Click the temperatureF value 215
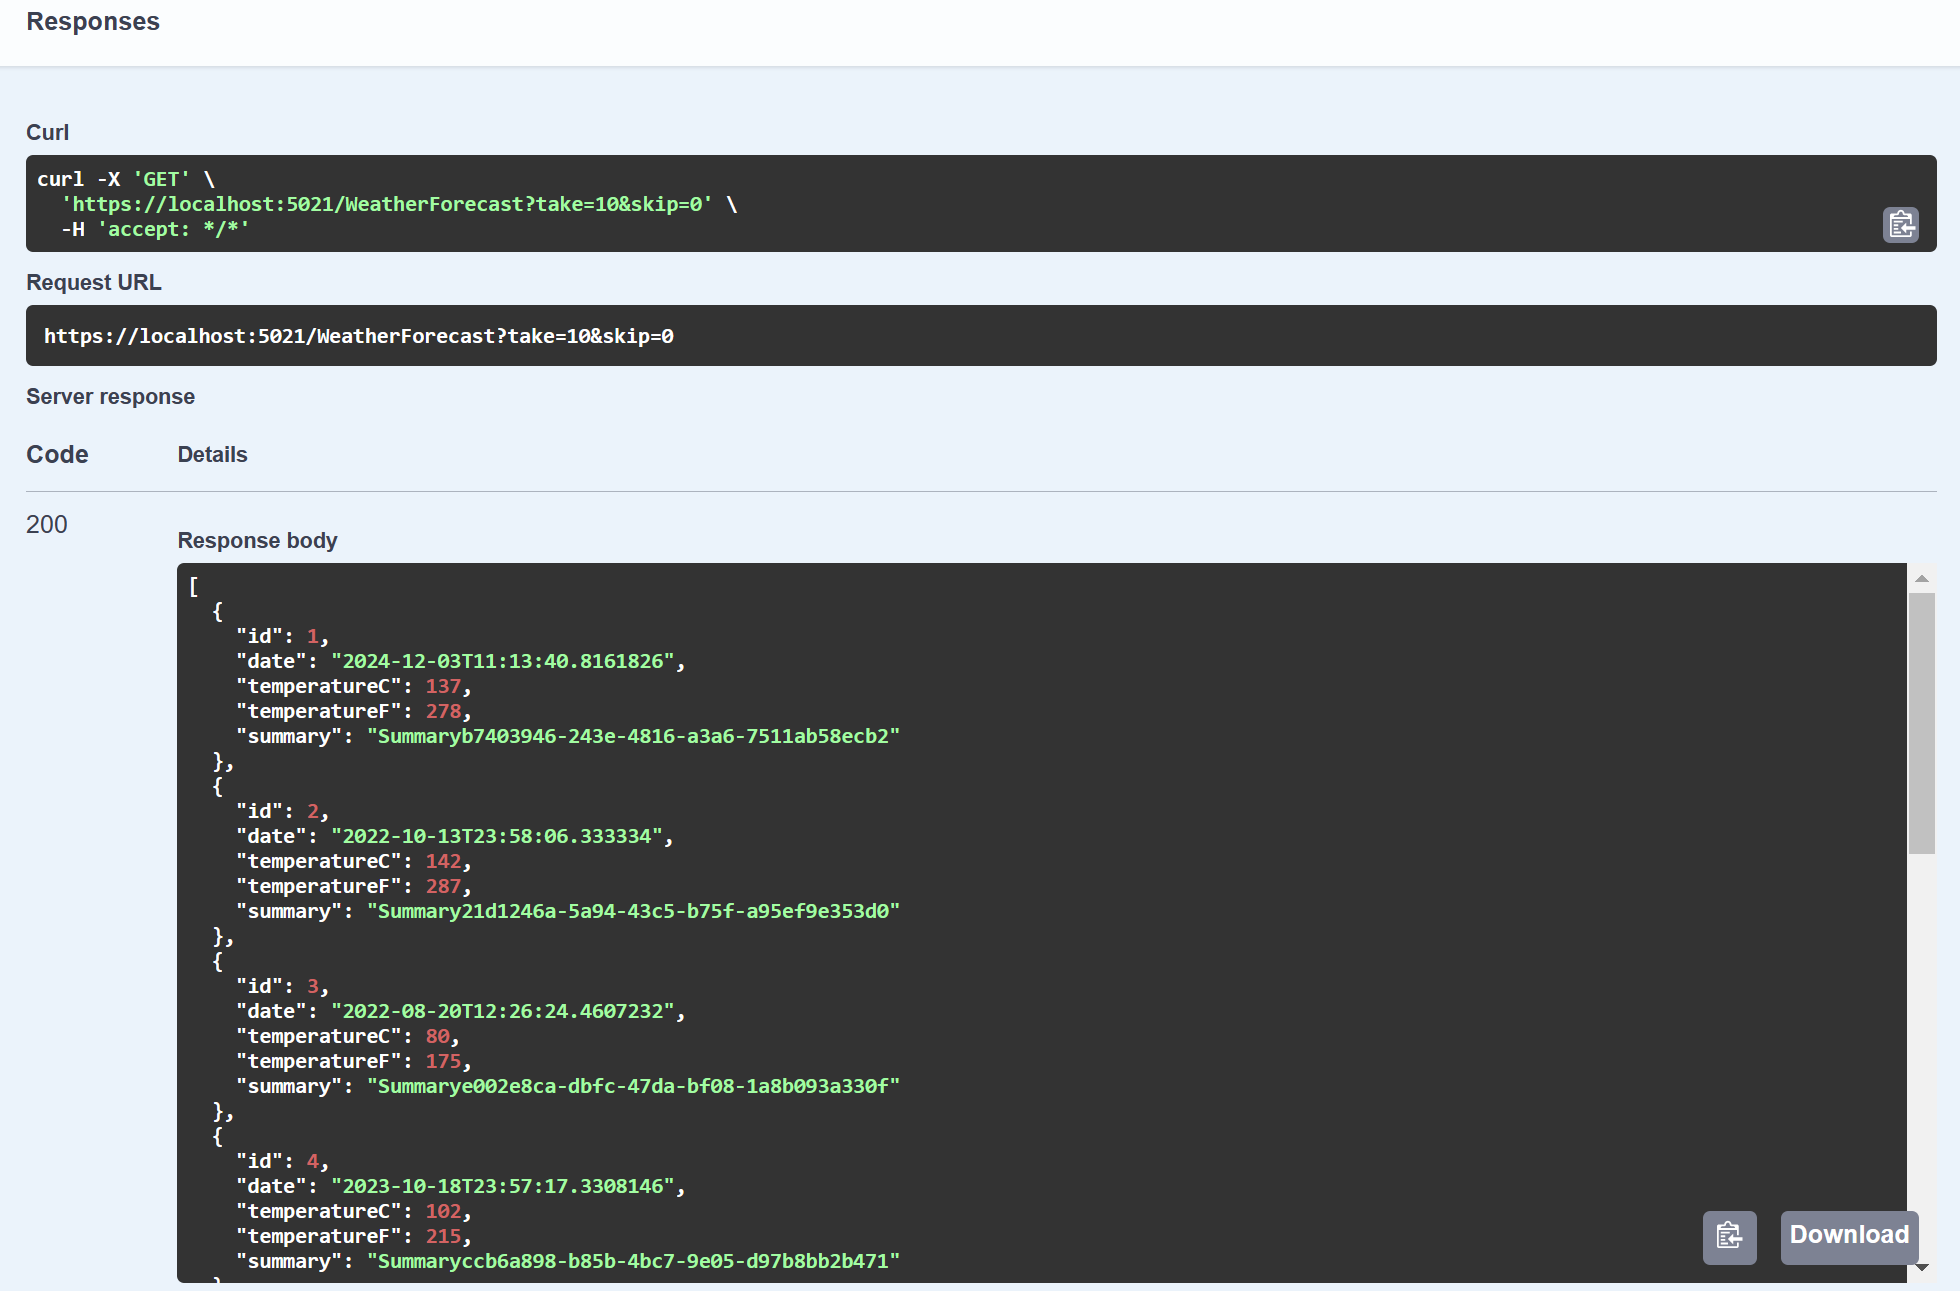This screenshot has width=1960, height=1291. [443, 1237]
